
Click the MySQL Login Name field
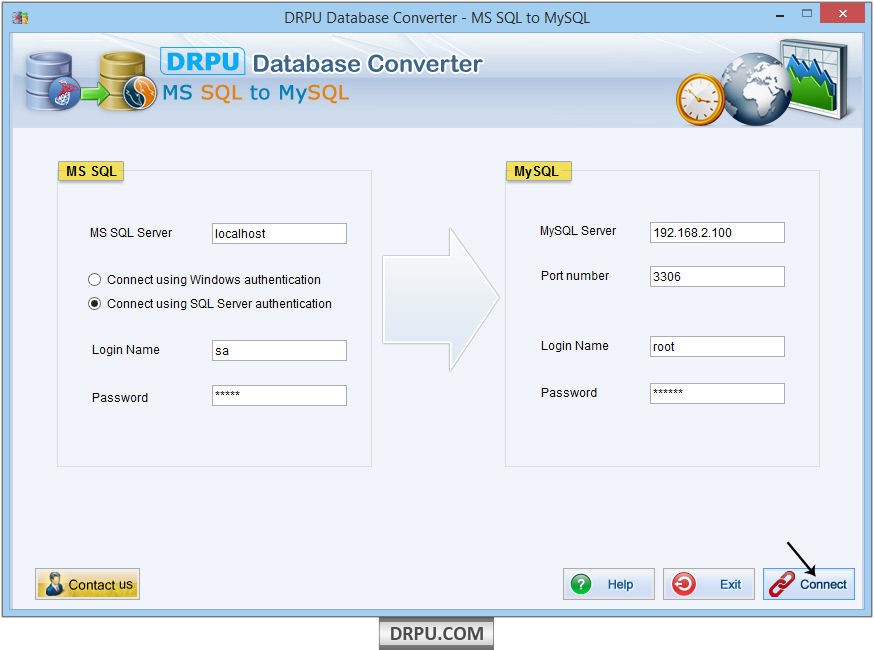[x=717, y=346]
